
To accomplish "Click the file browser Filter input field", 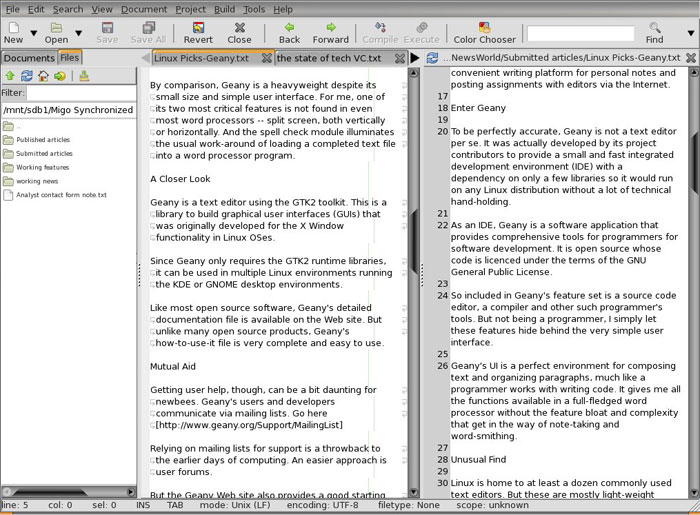I will [81, 93].
